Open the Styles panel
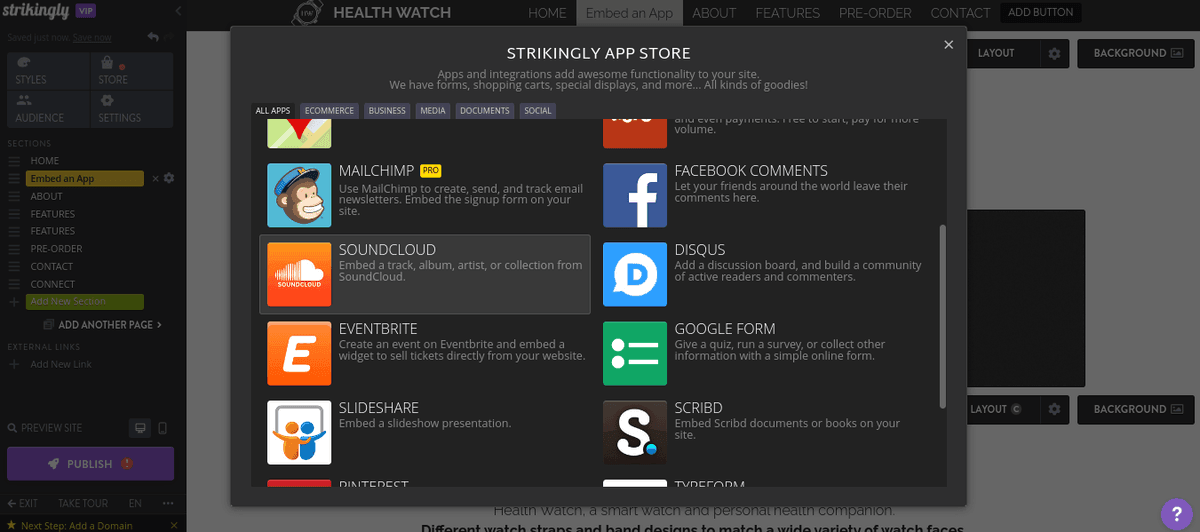This screenshot has width=1200, height=532. tap(46, 72)
